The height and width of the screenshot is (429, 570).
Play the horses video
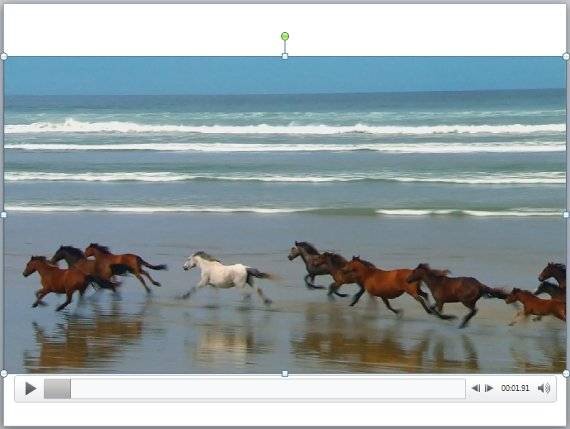coord(31,389)
